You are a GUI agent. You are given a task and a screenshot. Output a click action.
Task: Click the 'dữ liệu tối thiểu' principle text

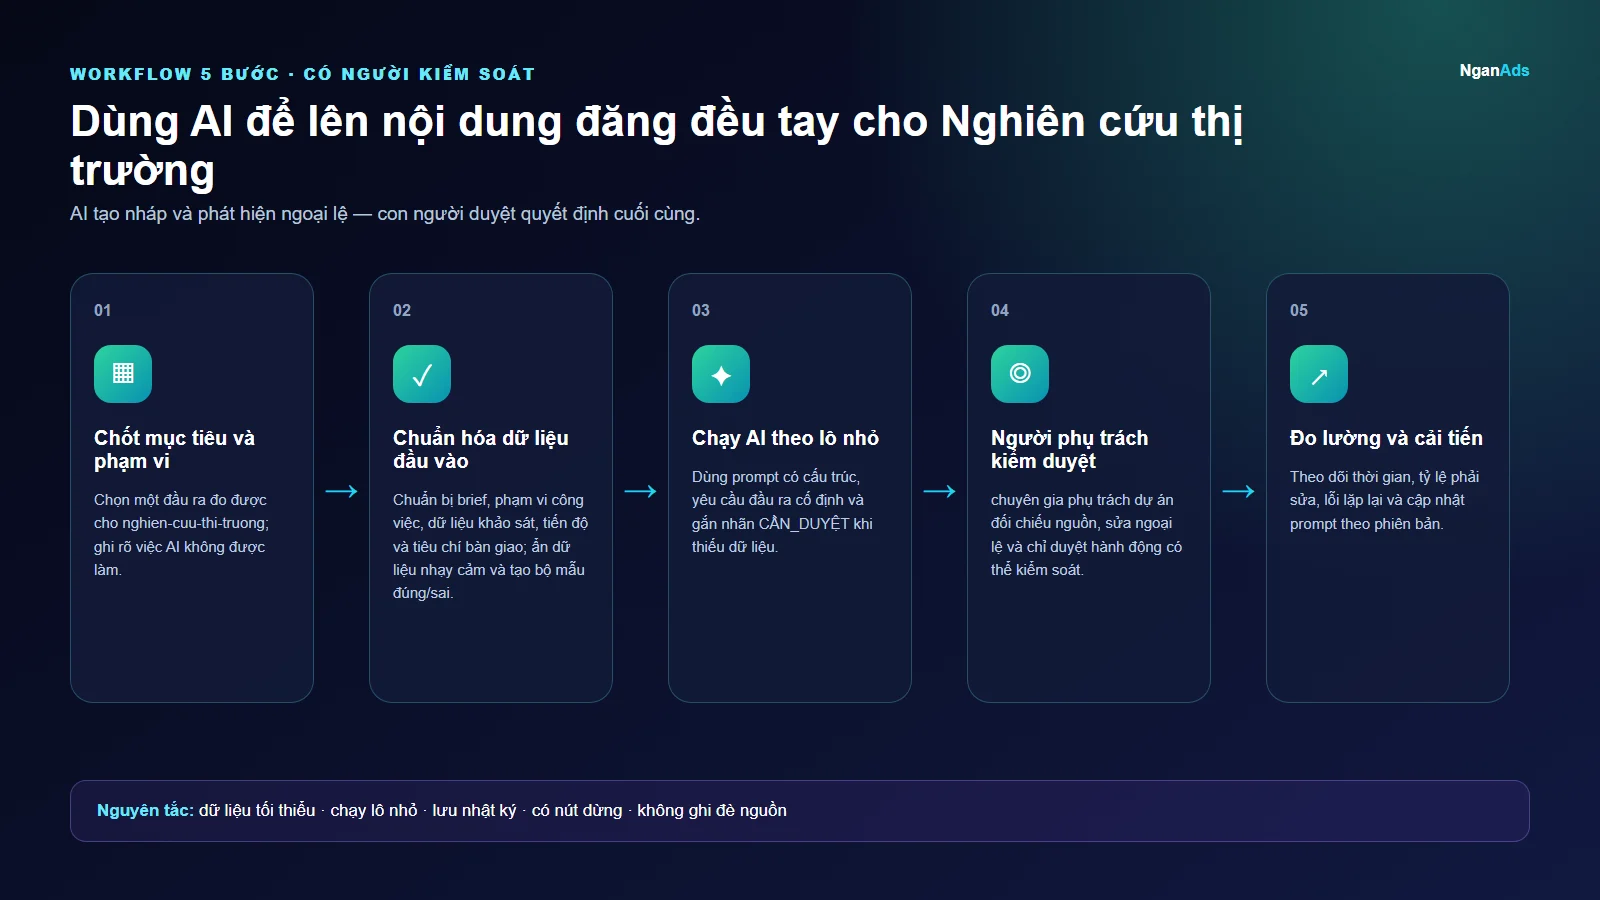click(x=257, y=810)
